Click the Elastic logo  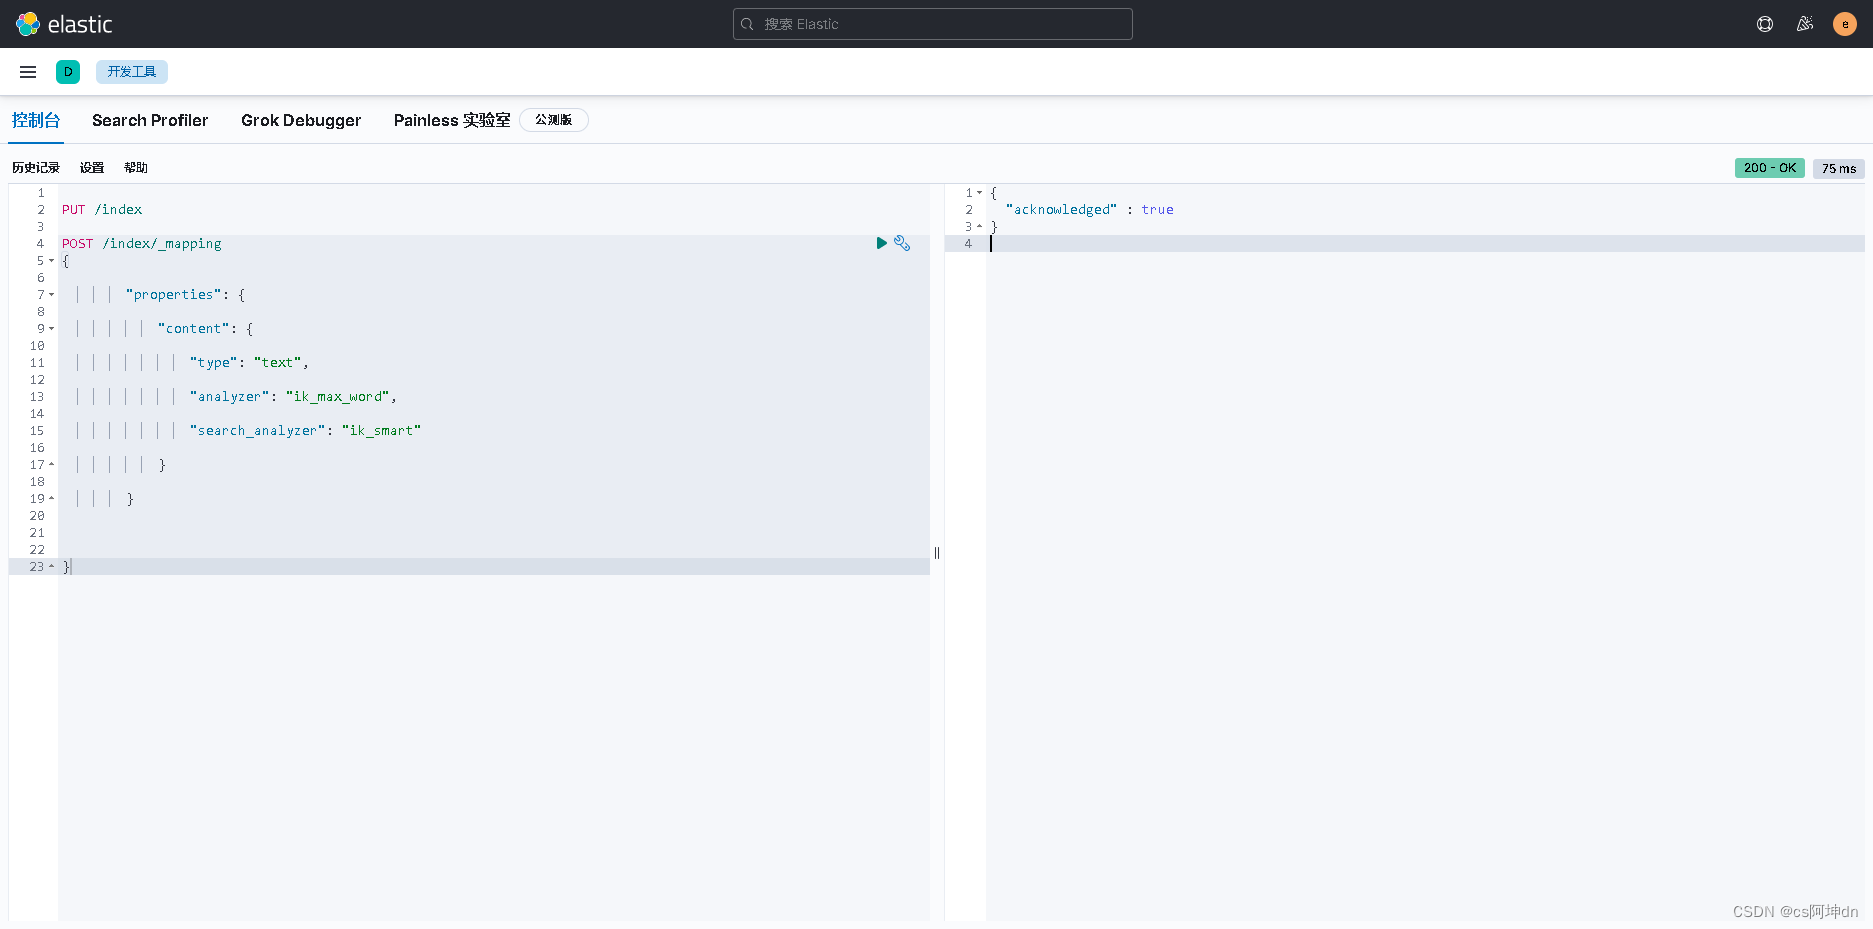pyautogui.click(x=64, y=24)
